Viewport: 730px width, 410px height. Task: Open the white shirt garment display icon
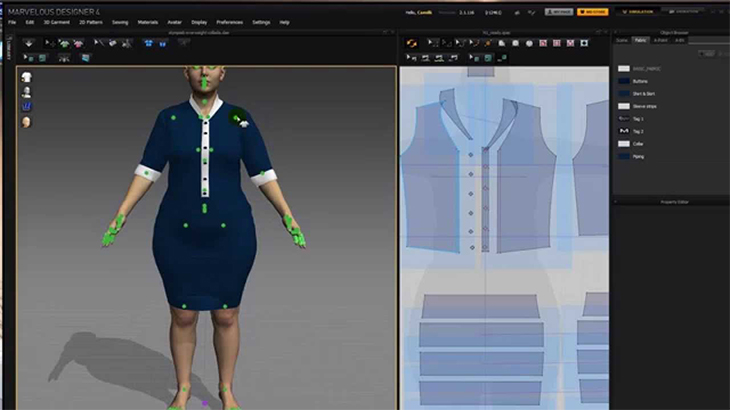coord(25,75)
